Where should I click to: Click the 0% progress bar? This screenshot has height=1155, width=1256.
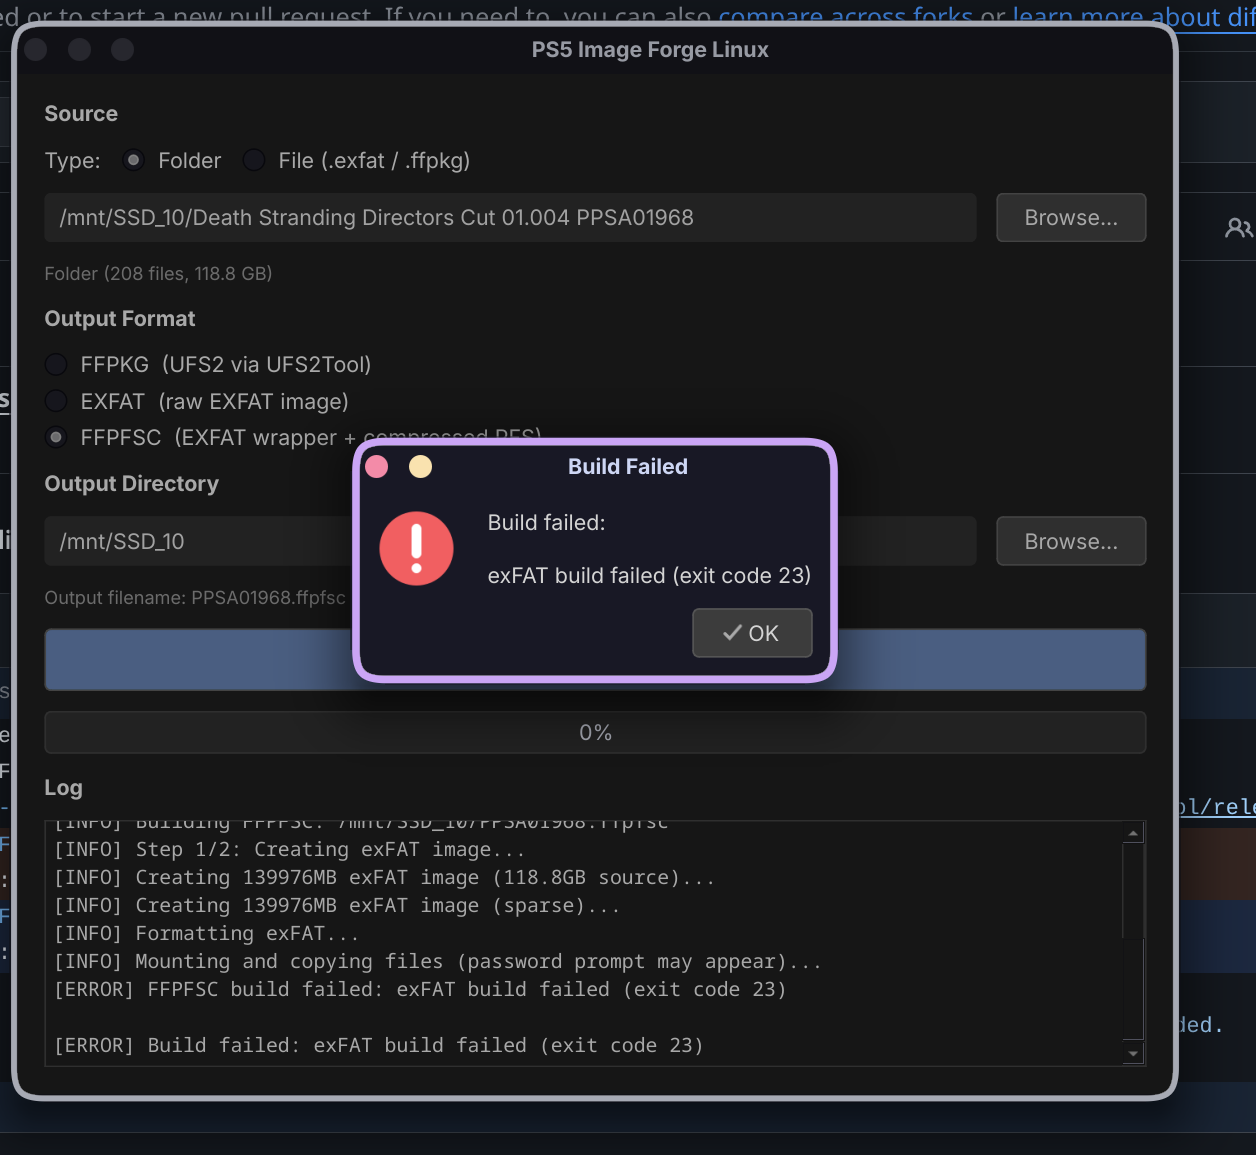pyautogui.click(x=595, y=732)
